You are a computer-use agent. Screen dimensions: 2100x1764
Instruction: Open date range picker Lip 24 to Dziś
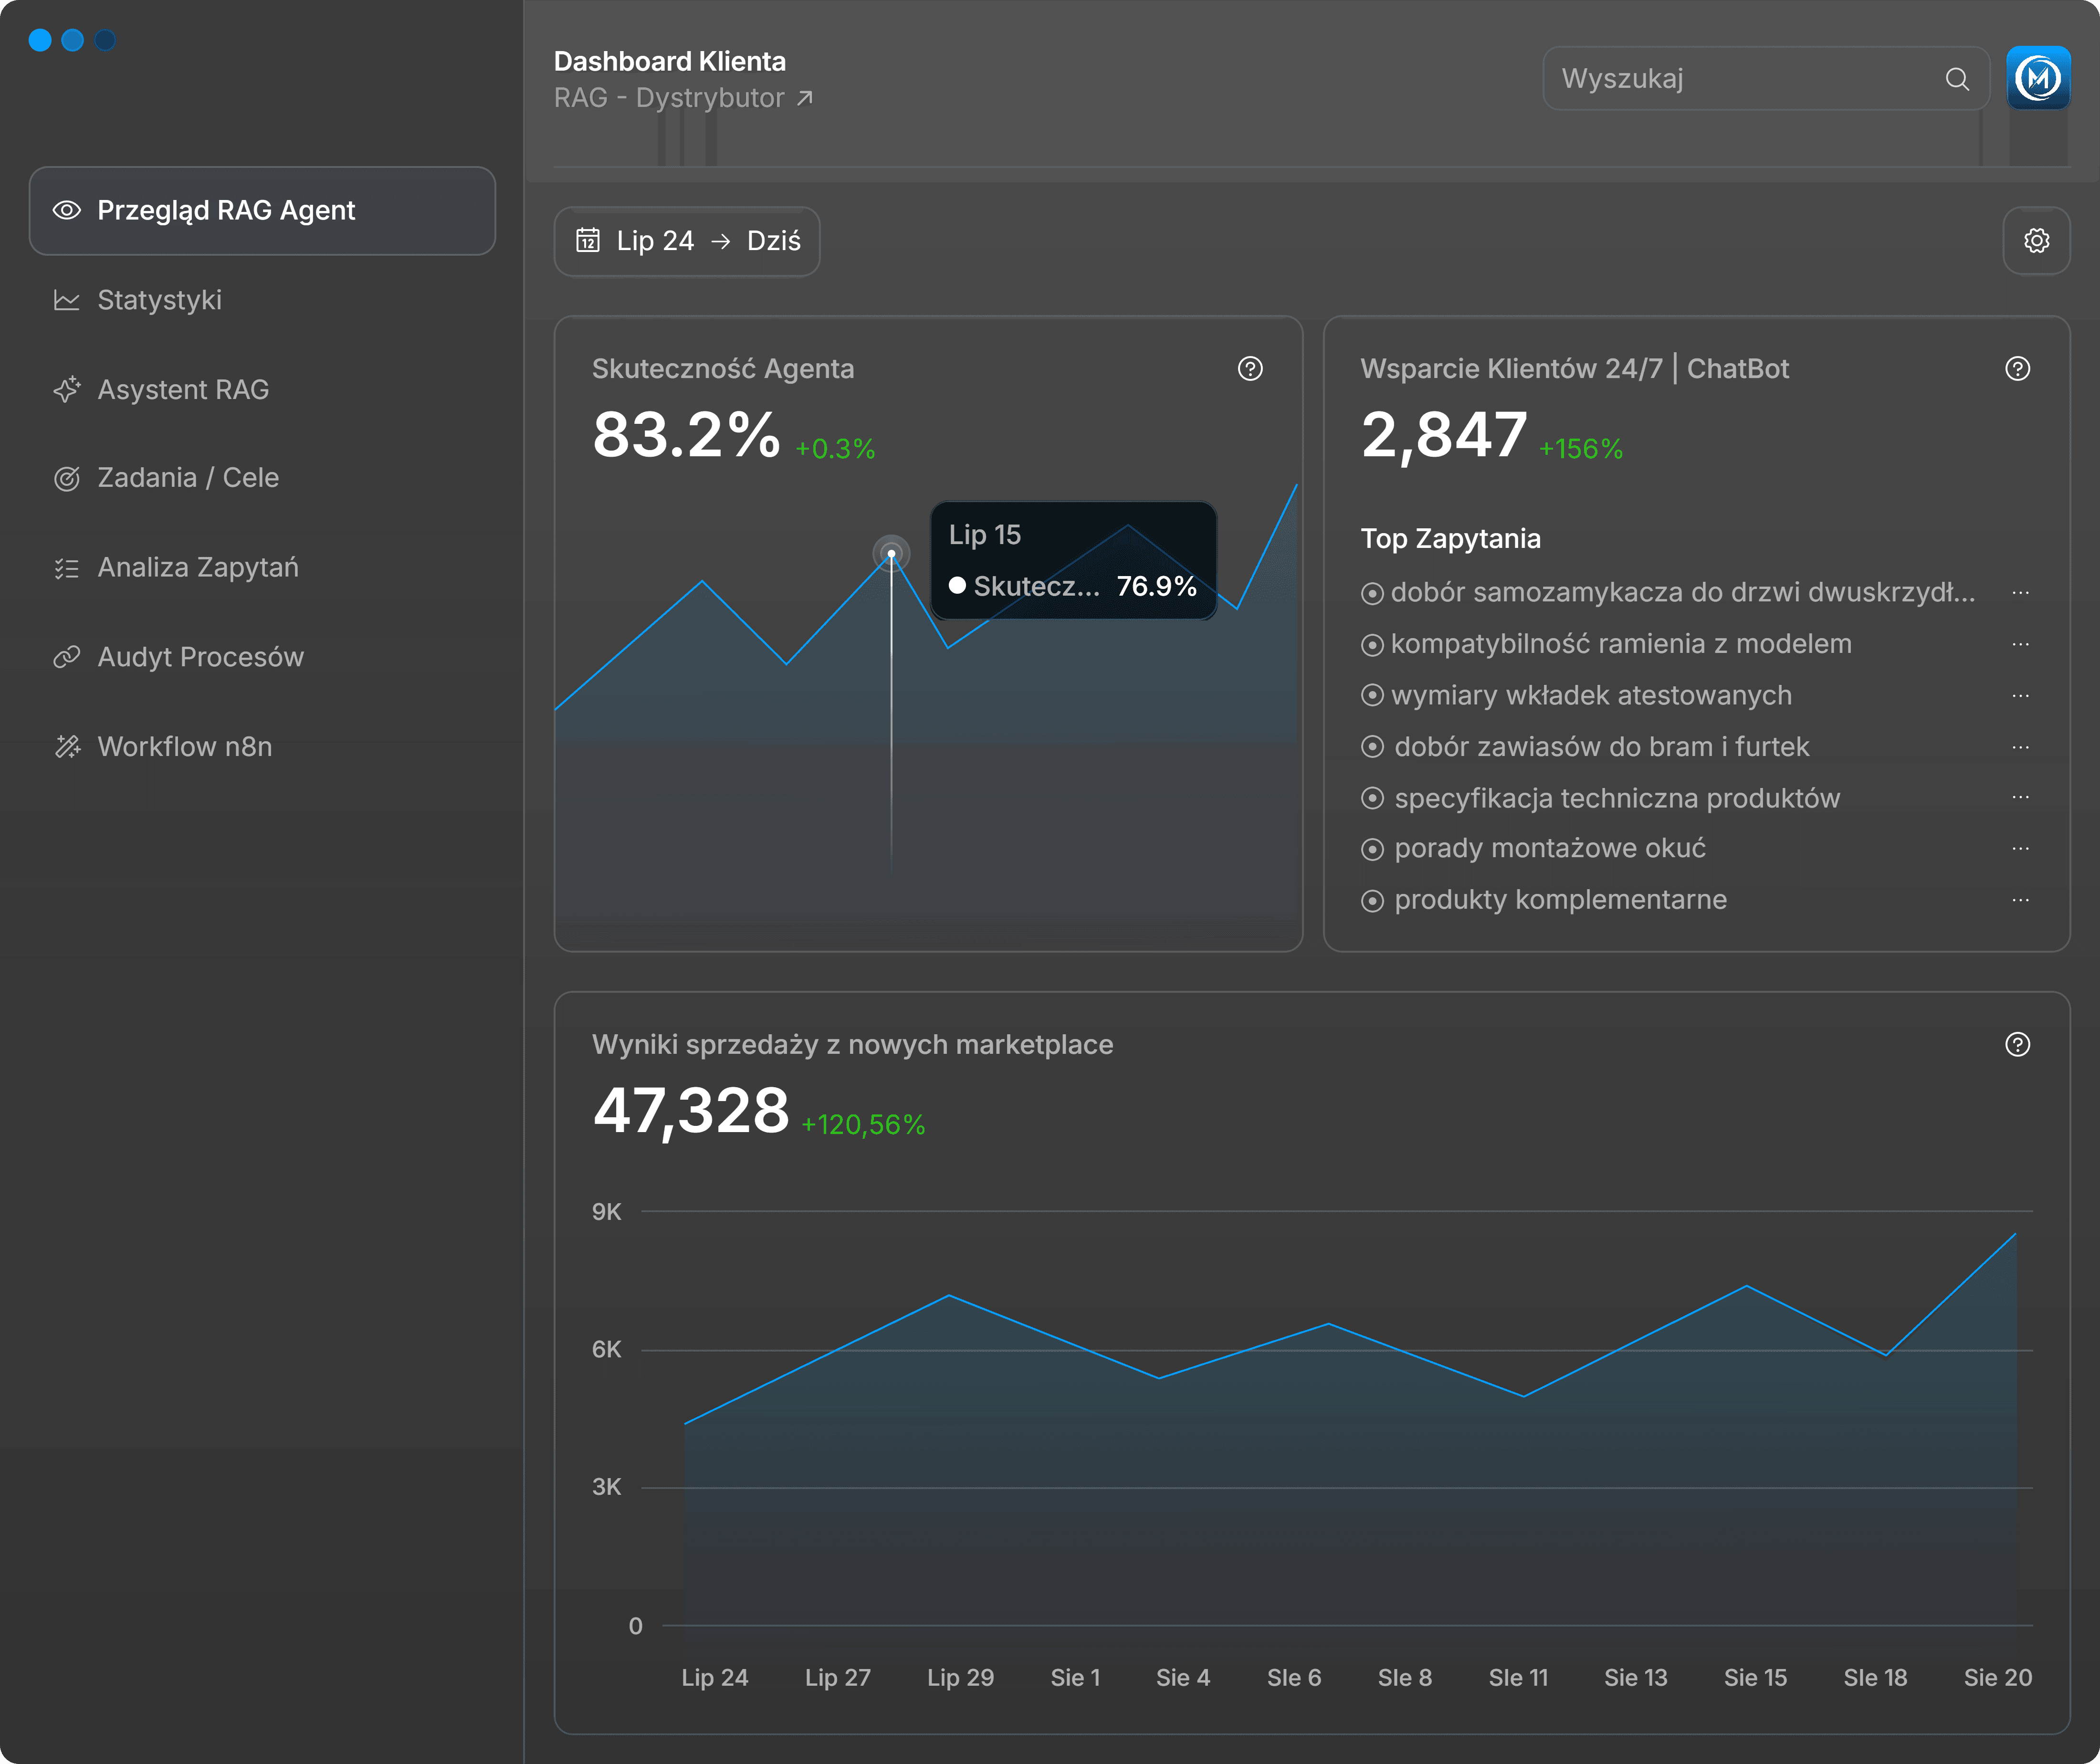click(x=687, y=241)
